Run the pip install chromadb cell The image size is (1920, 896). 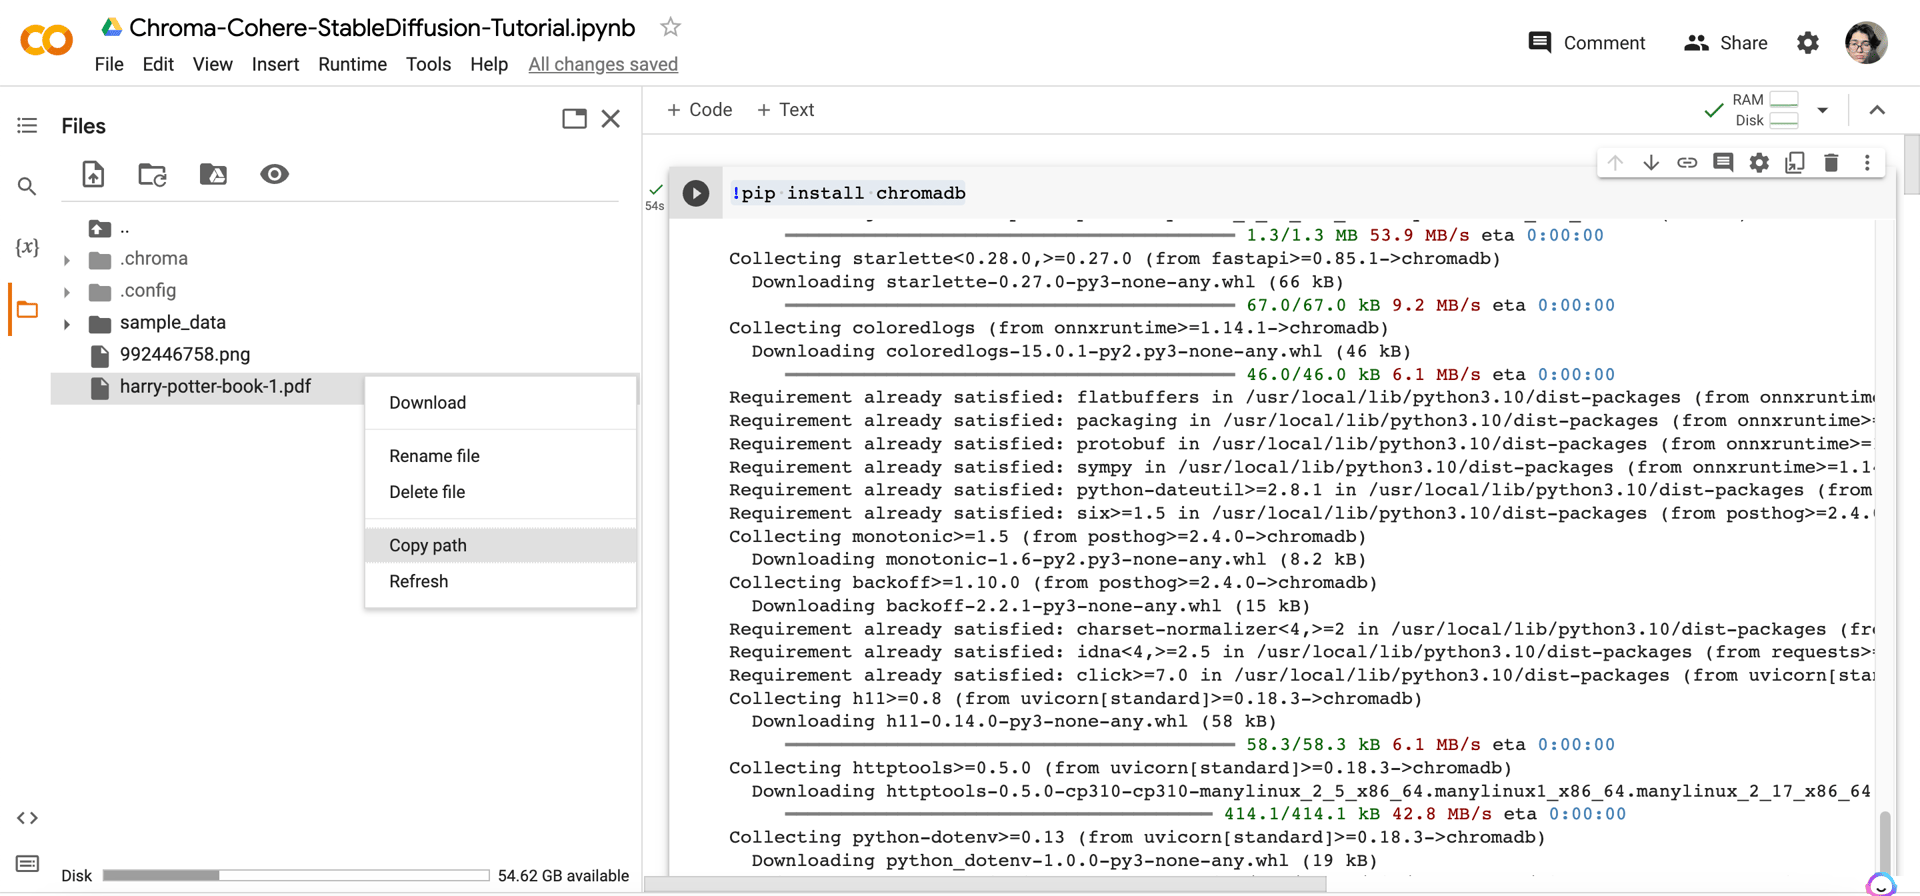(696, 193)
